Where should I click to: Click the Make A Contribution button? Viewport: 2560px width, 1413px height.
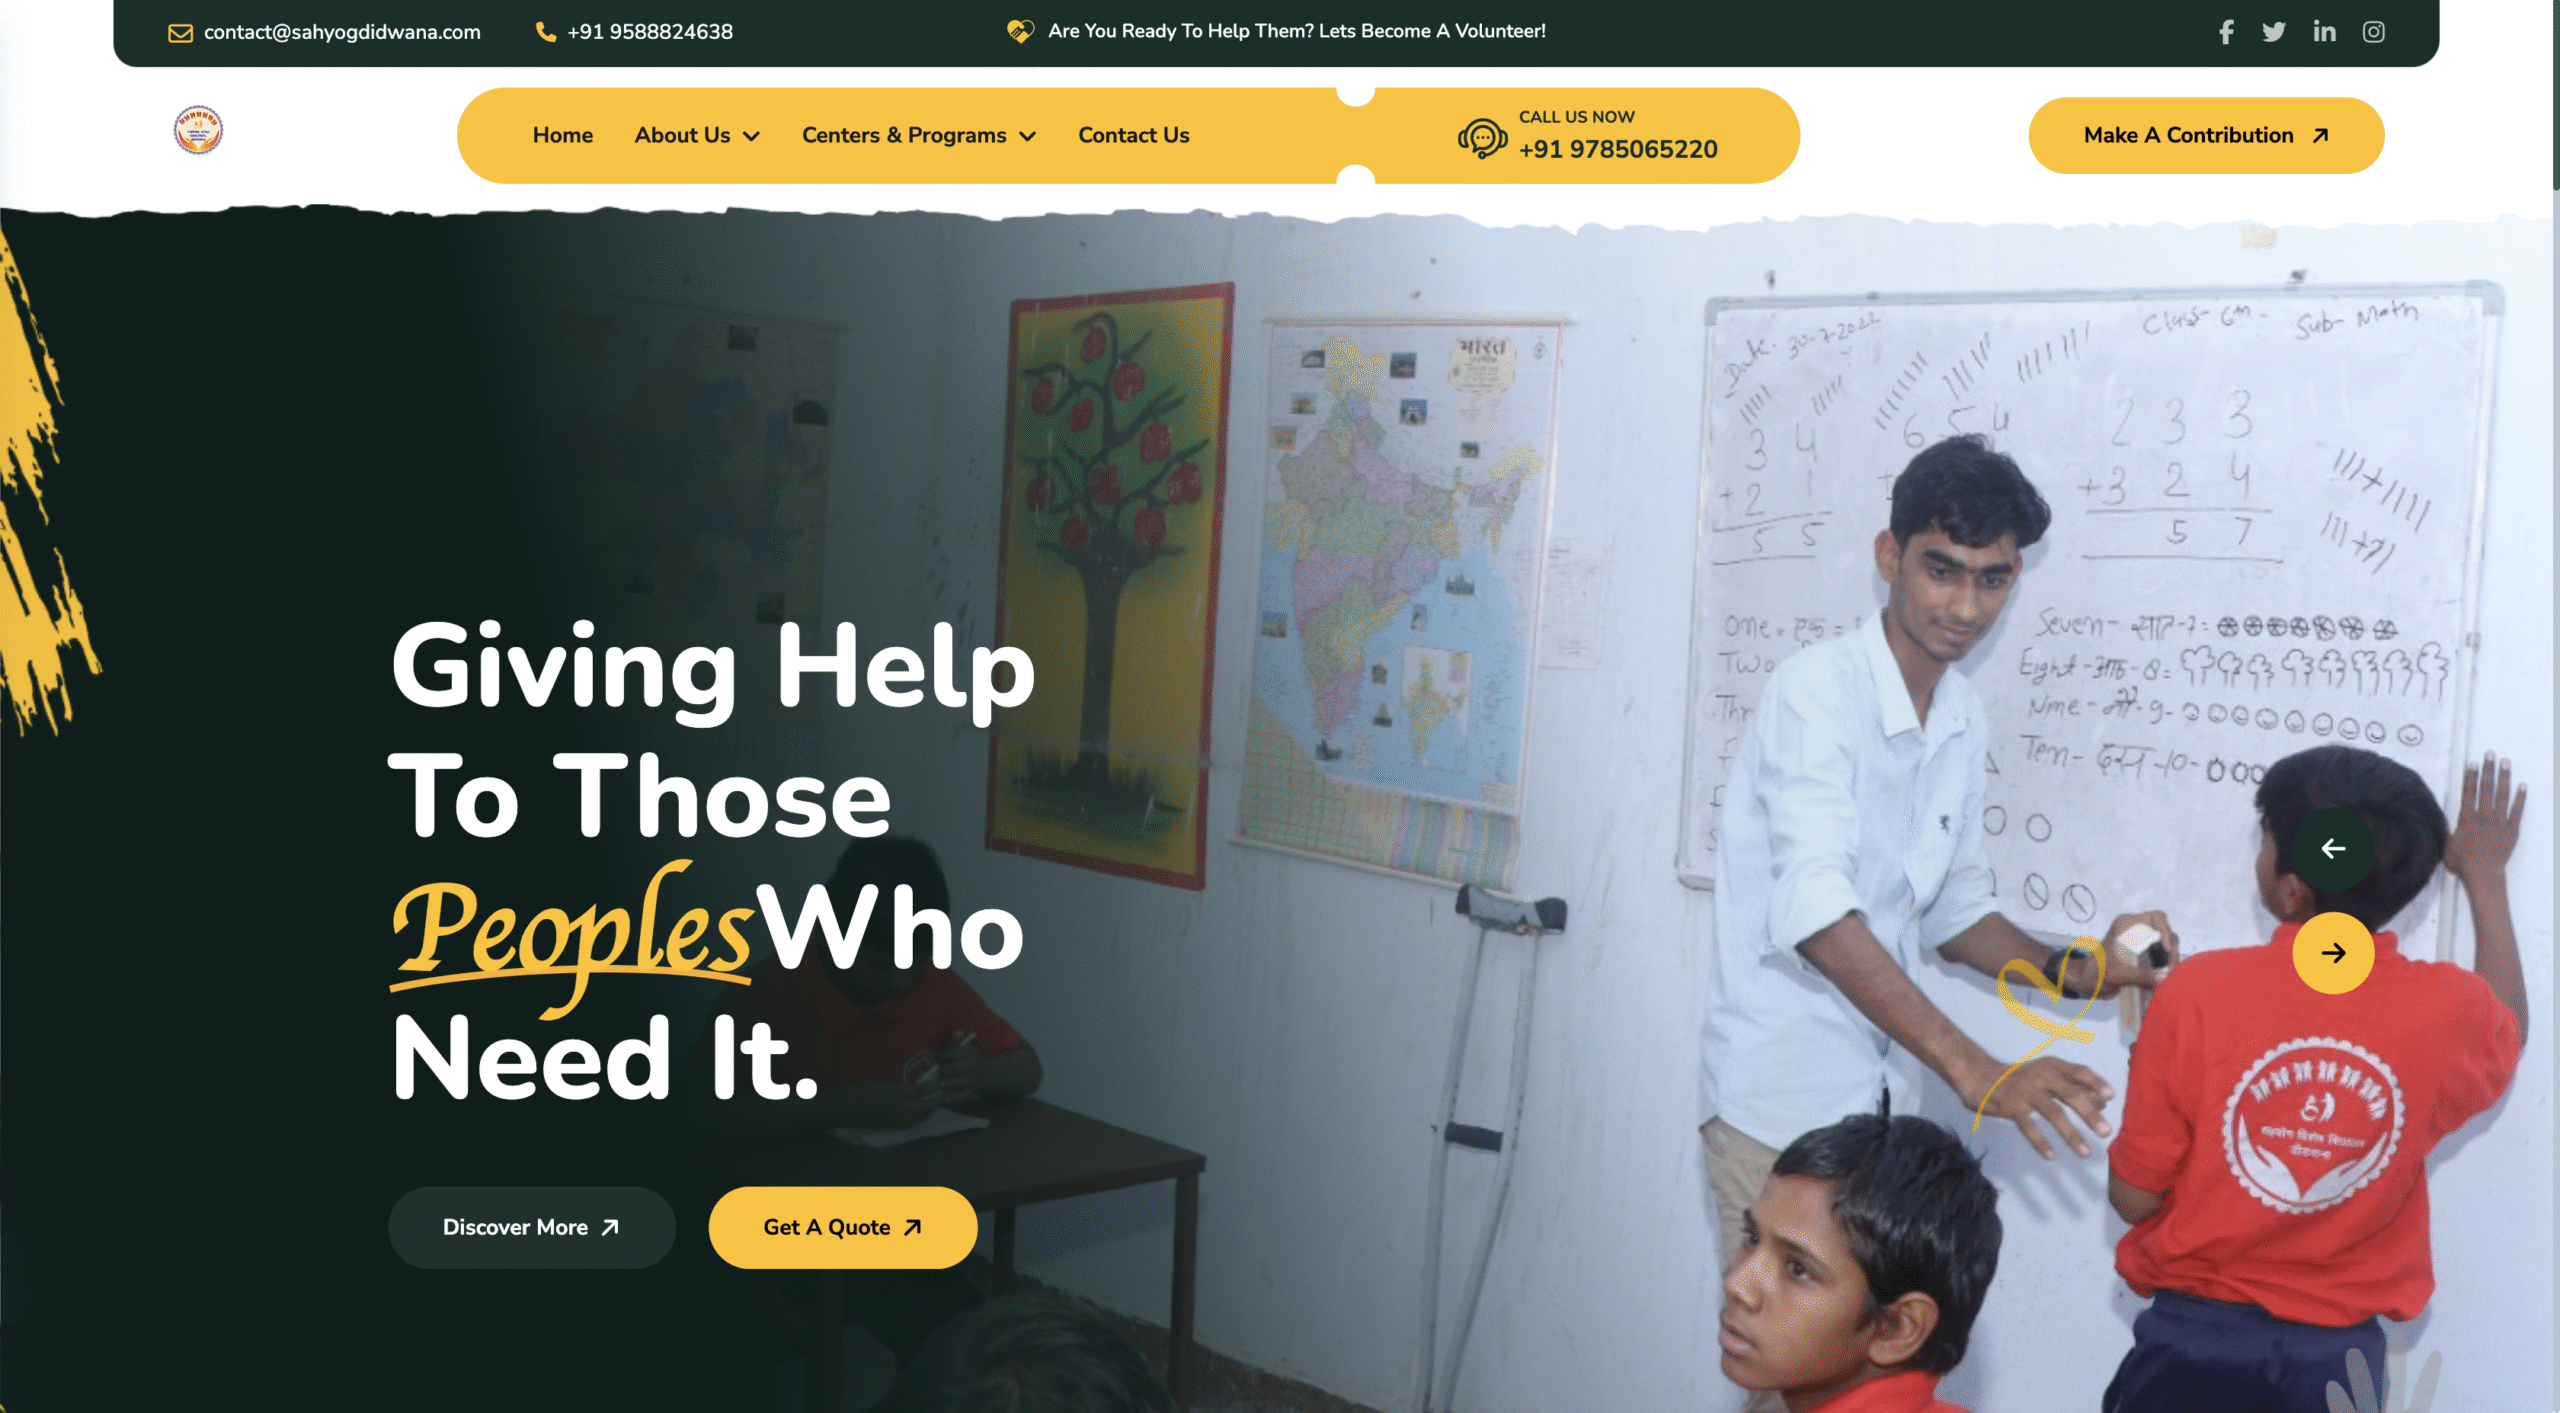pyautogui.click(x=2206, y=135)
